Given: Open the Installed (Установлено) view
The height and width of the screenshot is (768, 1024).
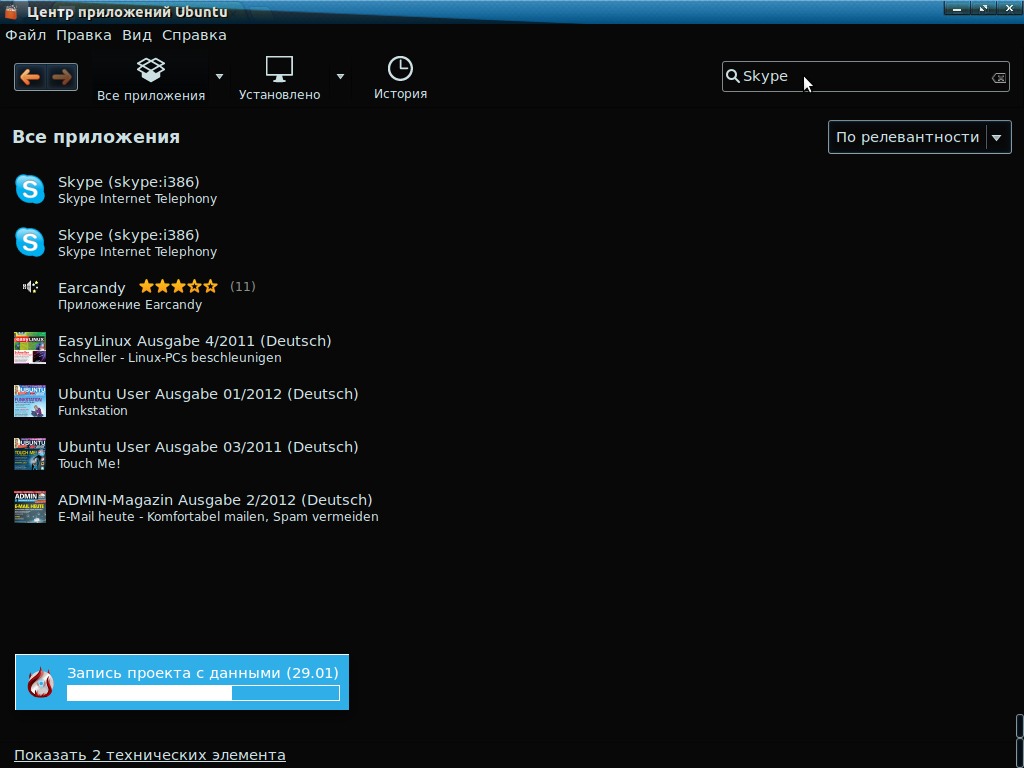Looking at the screenshot, I should click(279, 78).
